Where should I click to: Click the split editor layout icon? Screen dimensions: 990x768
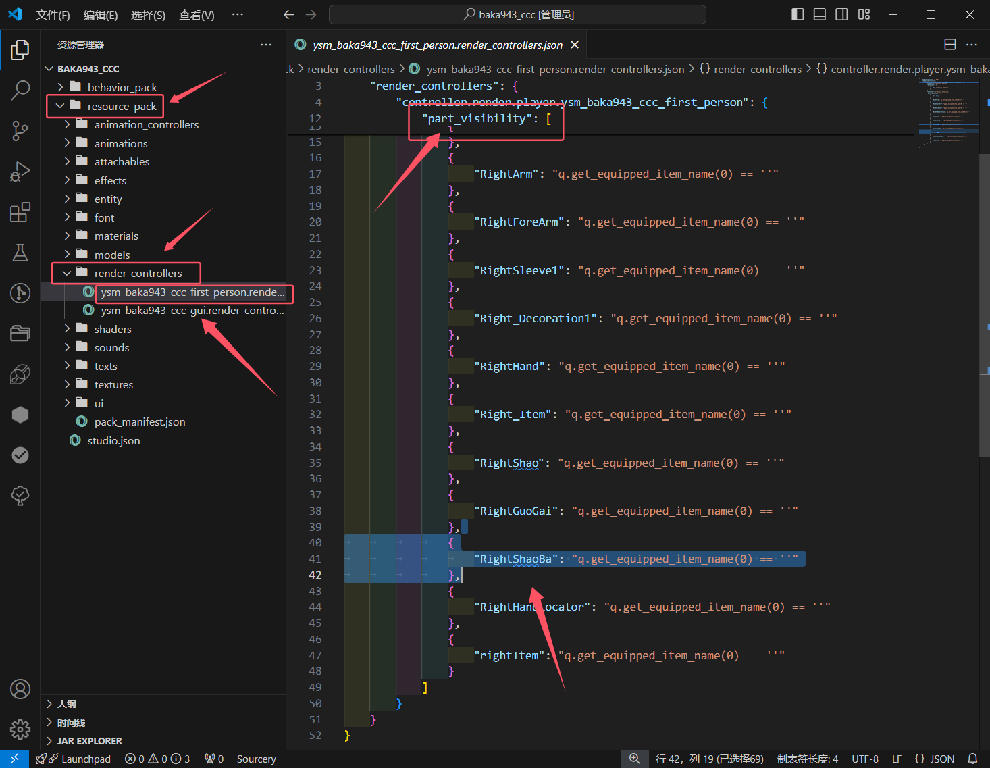pos(950,45)
